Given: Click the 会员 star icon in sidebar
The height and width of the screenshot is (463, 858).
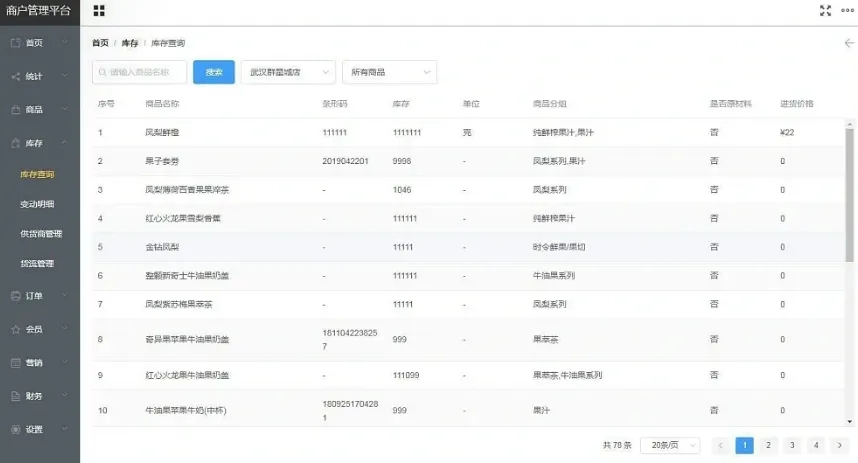Looking at the screenshot, I should point(15,329).
